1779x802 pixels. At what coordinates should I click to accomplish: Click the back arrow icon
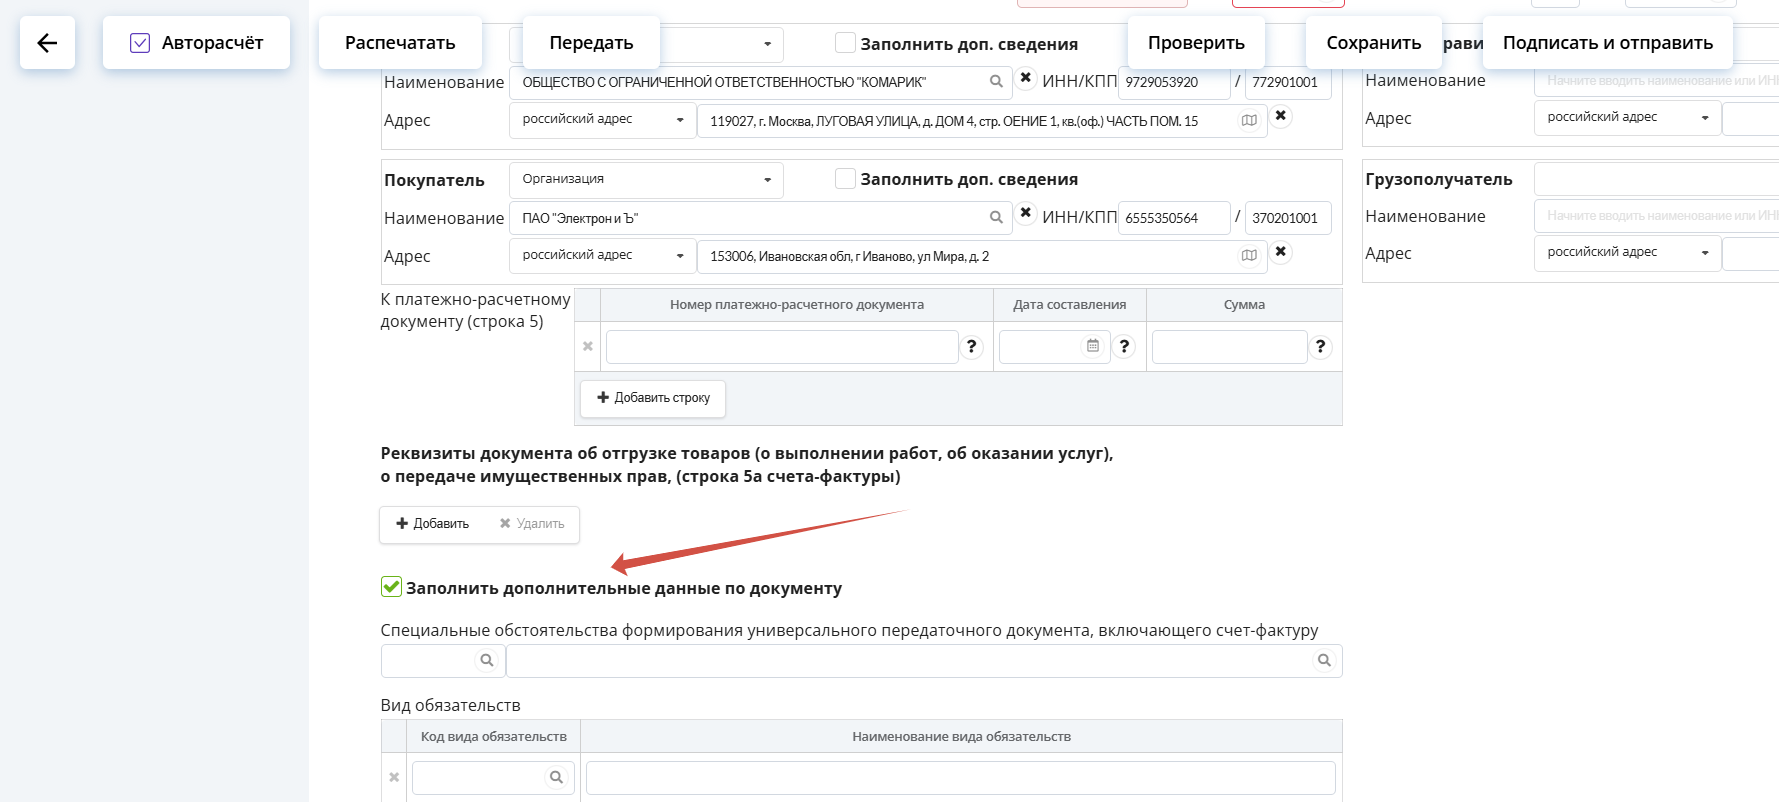coord(47,43)
